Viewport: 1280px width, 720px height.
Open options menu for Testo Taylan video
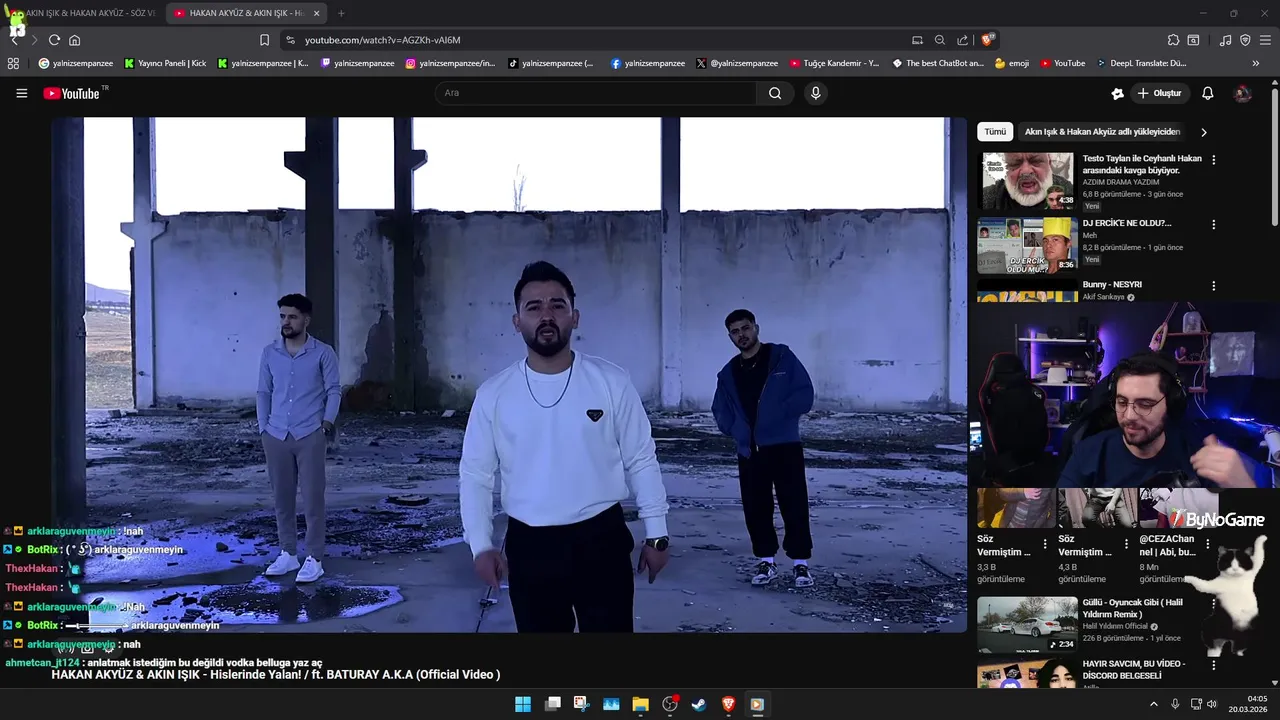[1214, 160]
